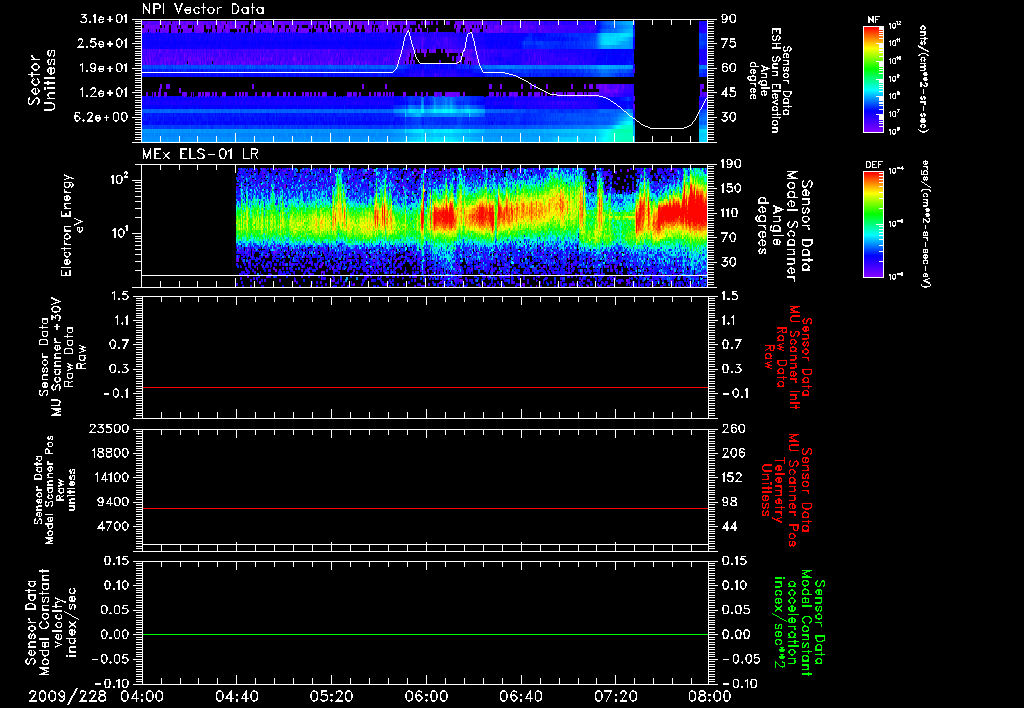Click the 2009/228 date label
This screenshot has width=1024, height=708.
pyautogui.click(x=67, y=696)
